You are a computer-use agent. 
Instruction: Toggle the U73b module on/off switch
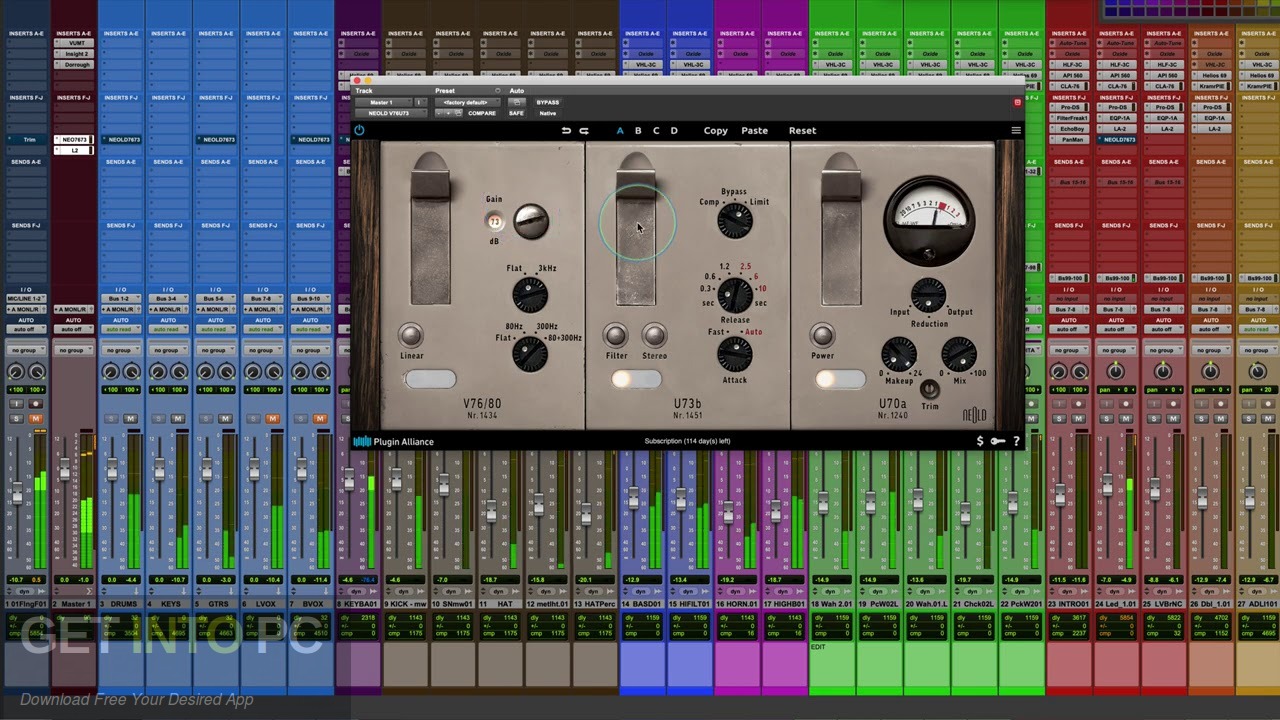(x=636, y=379)
